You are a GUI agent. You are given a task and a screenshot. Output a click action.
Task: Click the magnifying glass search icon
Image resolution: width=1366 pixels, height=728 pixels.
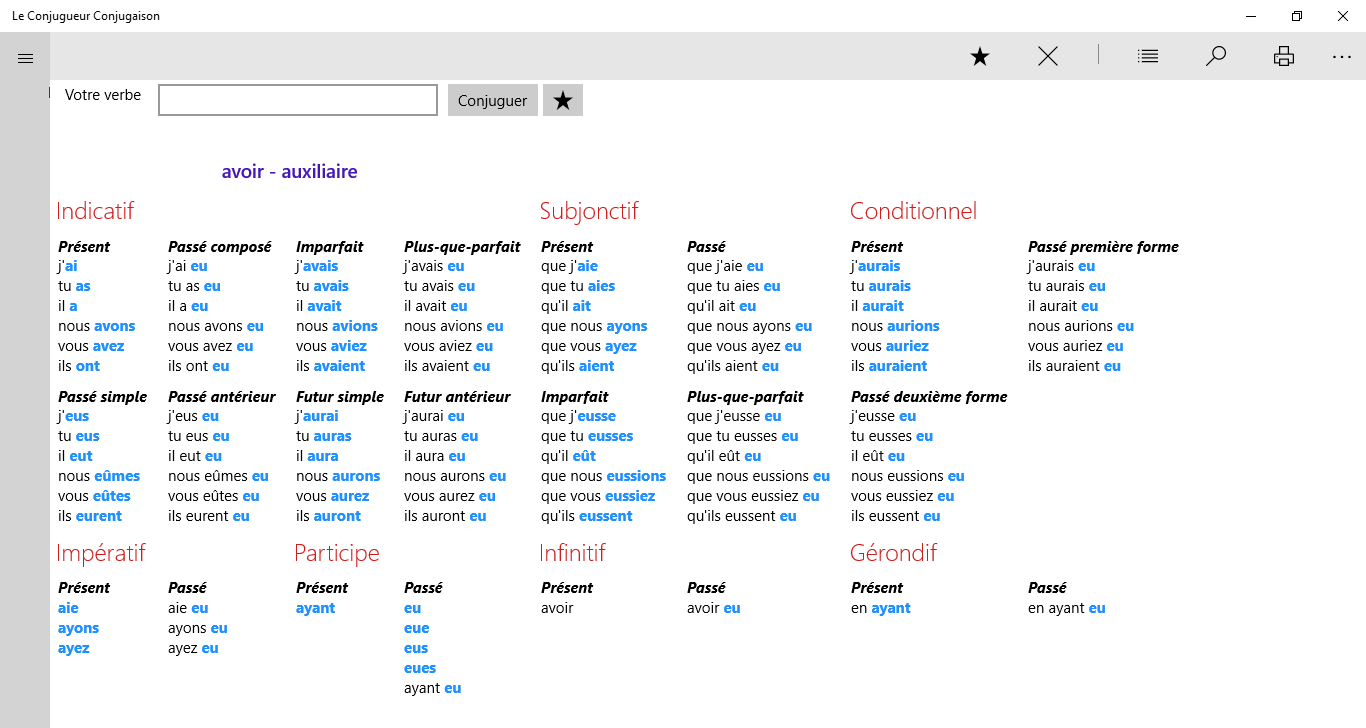point(1216,57)
